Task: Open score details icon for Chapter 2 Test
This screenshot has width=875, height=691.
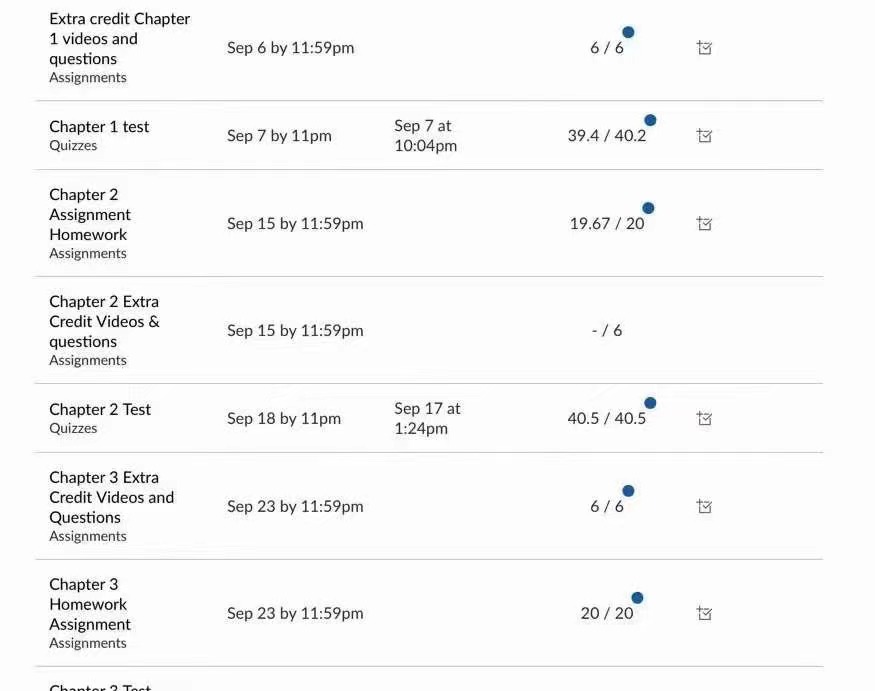Action: (x=704, y=419)
